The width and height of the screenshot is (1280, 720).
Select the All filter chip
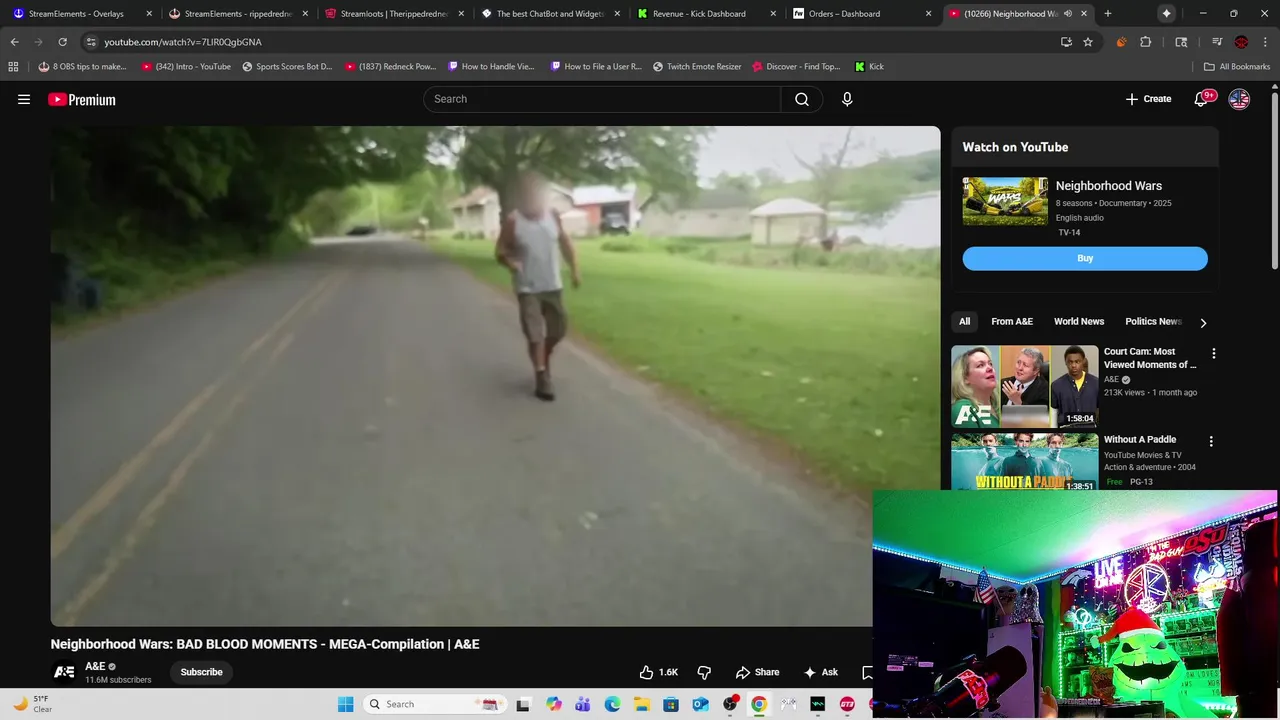(x=964, y=321)
